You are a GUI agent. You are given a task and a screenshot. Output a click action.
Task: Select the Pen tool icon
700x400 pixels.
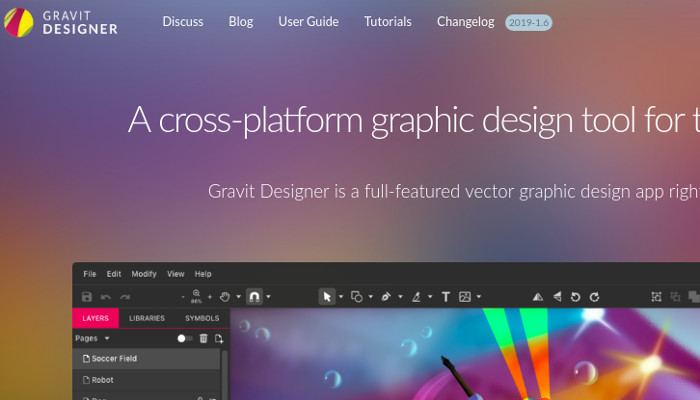(x=386, y=297)
